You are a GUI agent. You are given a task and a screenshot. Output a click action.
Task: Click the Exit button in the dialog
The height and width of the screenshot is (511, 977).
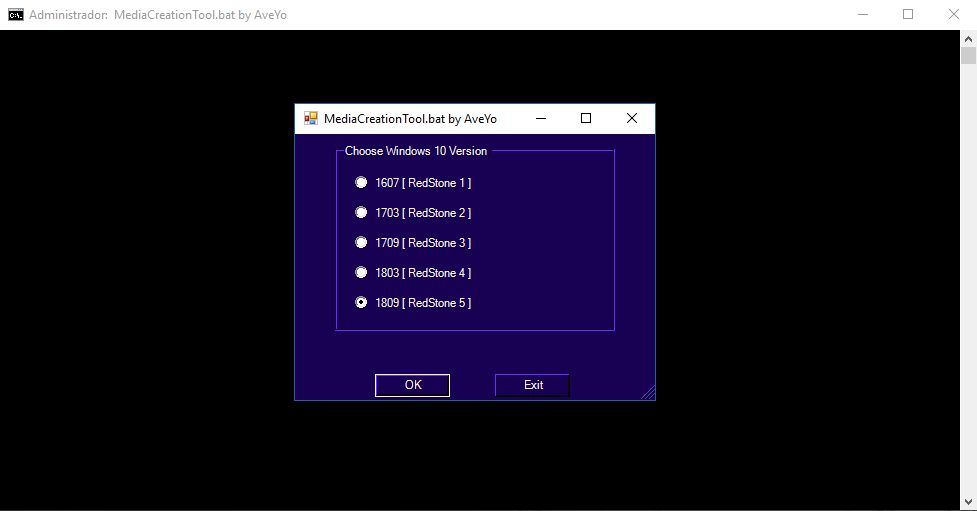point(532,385)
